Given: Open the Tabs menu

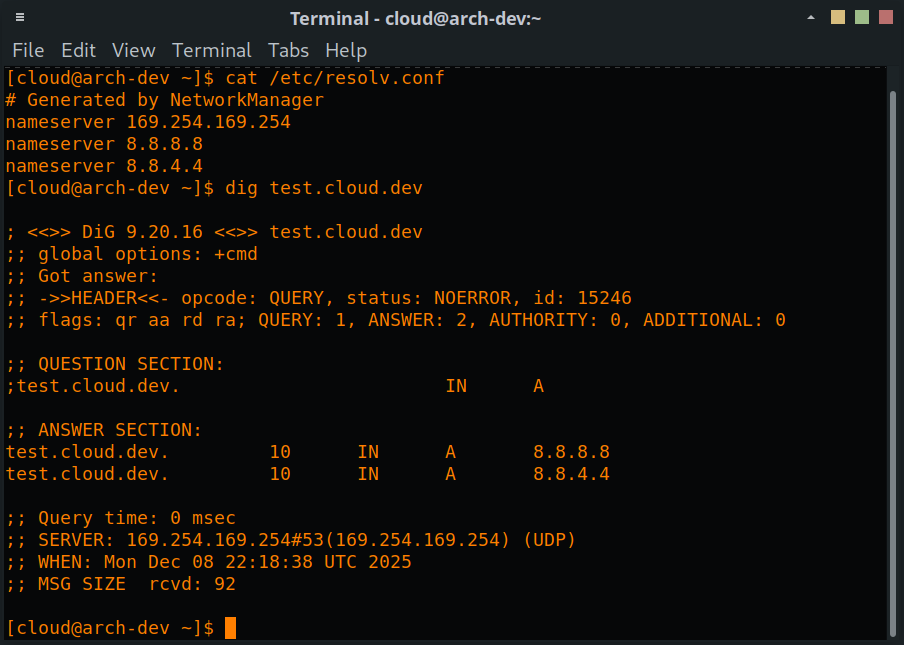Looking at the screenshot, I should point(288,50).
